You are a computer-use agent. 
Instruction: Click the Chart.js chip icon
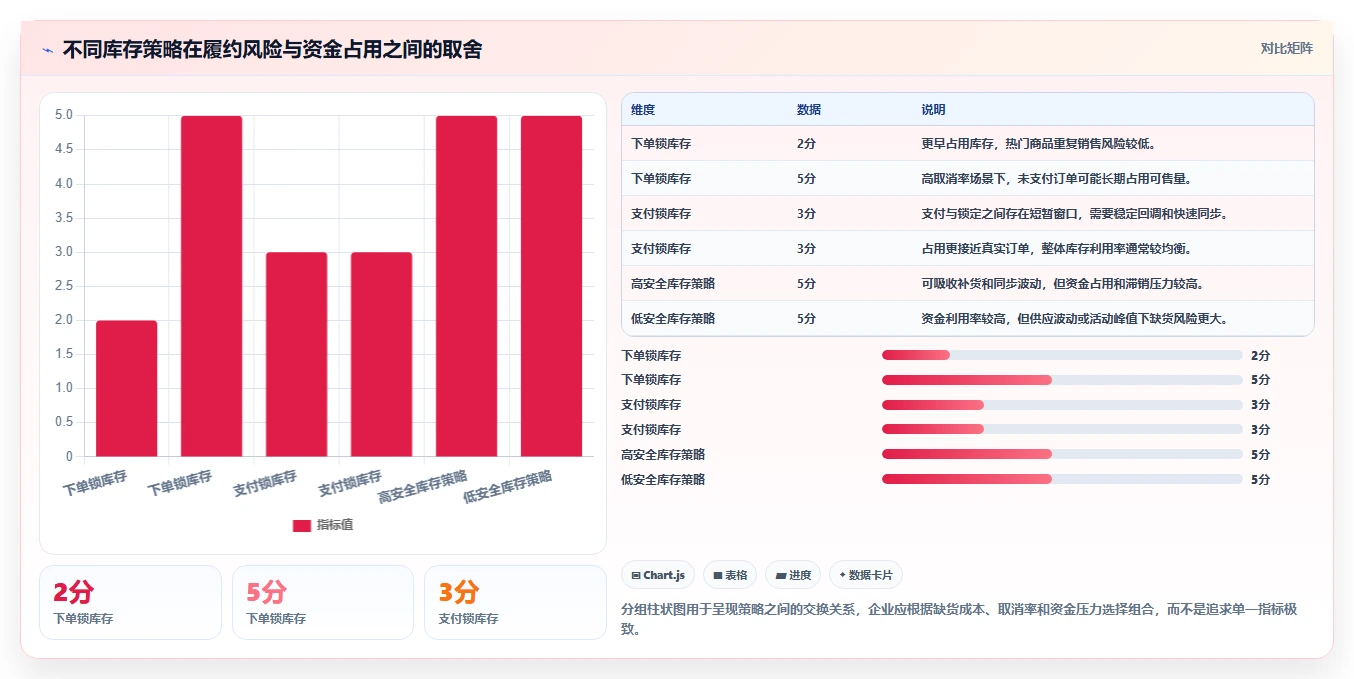(636, 575)
